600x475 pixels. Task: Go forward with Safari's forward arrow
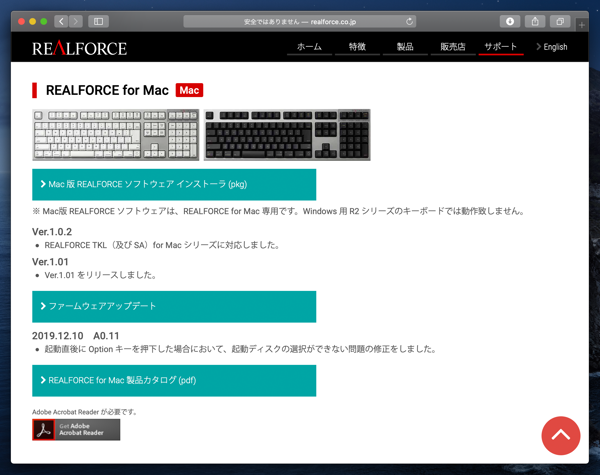76,21
